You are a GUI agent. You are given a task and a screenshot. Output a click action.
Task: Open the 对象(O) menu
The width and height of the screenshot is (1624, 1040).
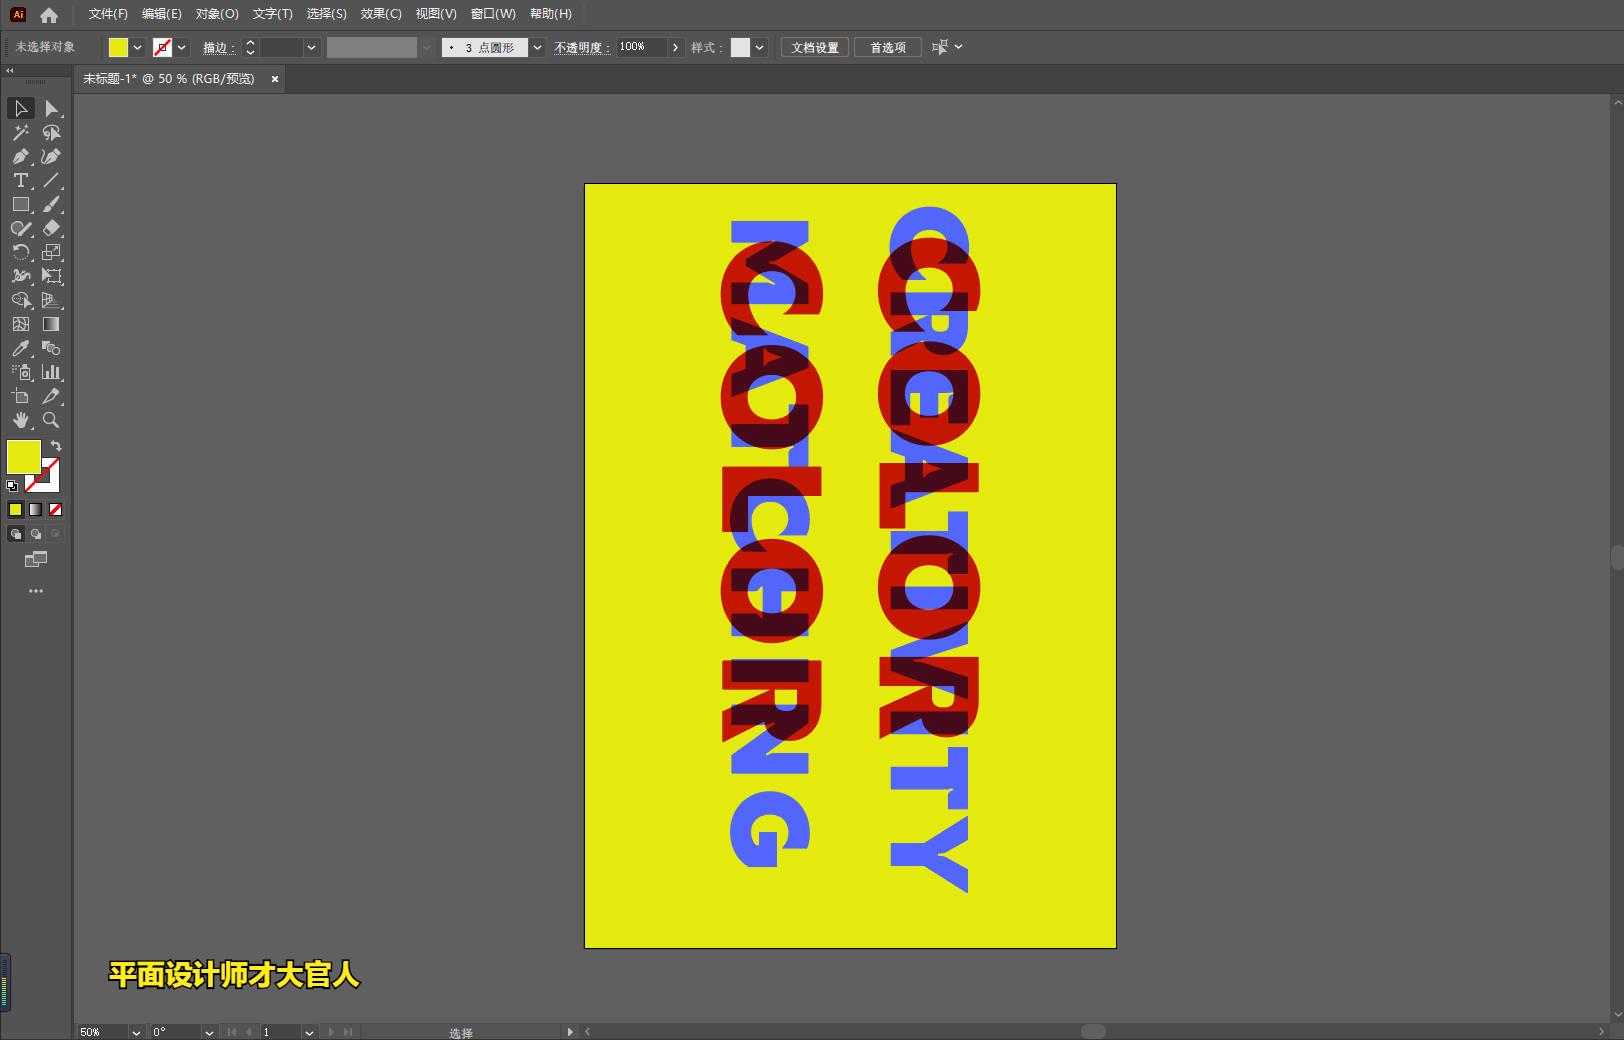coord(217,14)
